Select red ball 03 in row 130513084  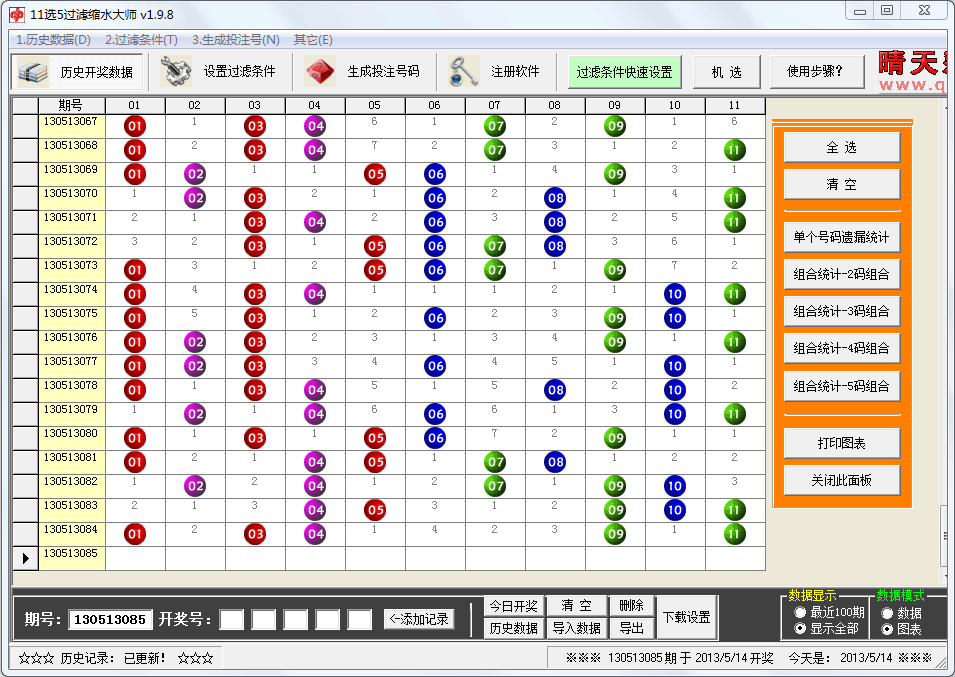[x=255, y=534]
